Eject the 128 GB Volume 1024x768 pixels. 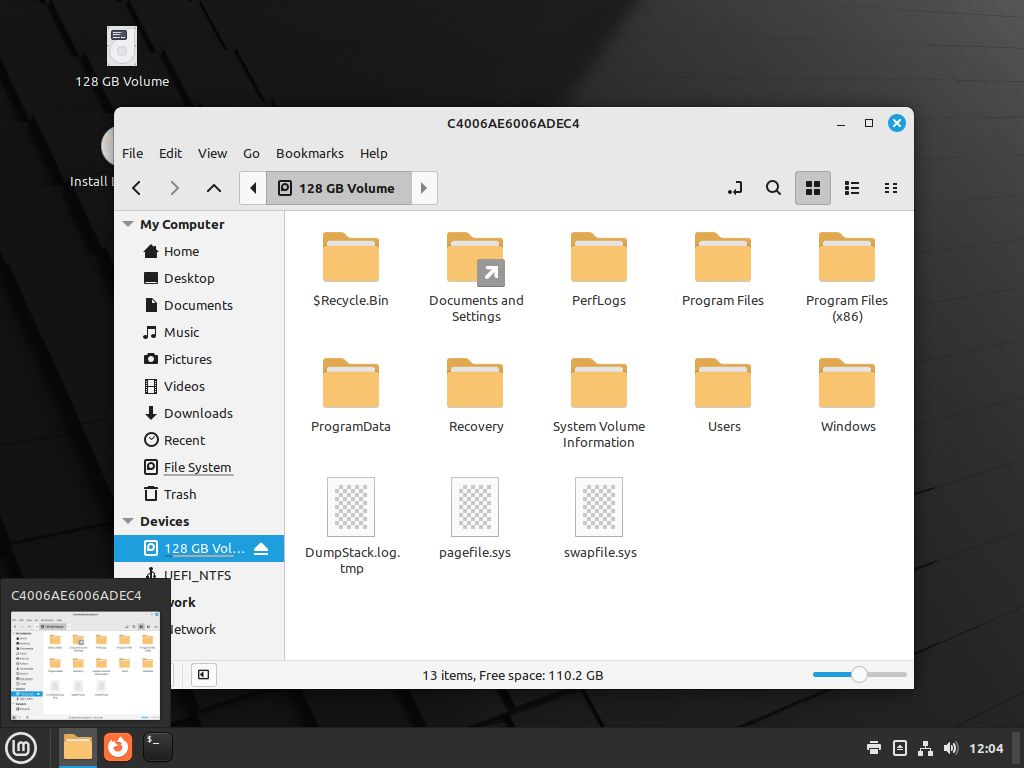tap(261, 549)
